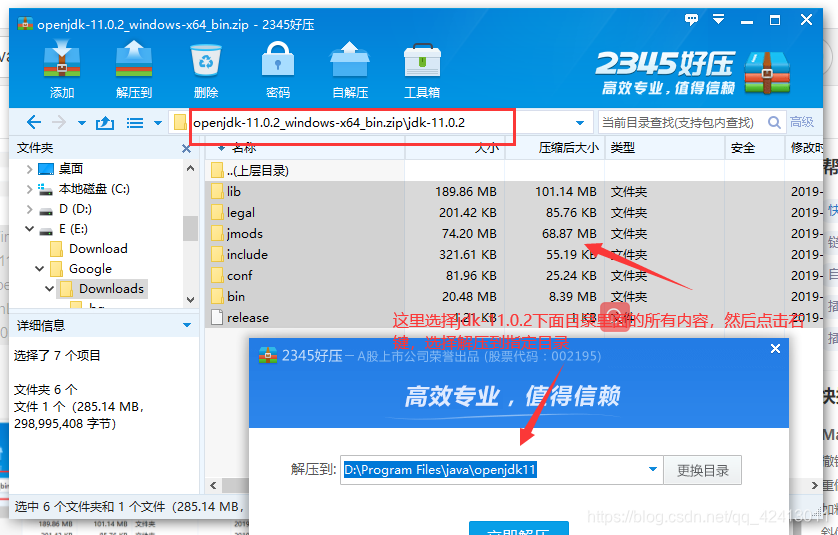
Task: Open the 工具箱 (Toolbox) icon
Action: tap(422, 70)
